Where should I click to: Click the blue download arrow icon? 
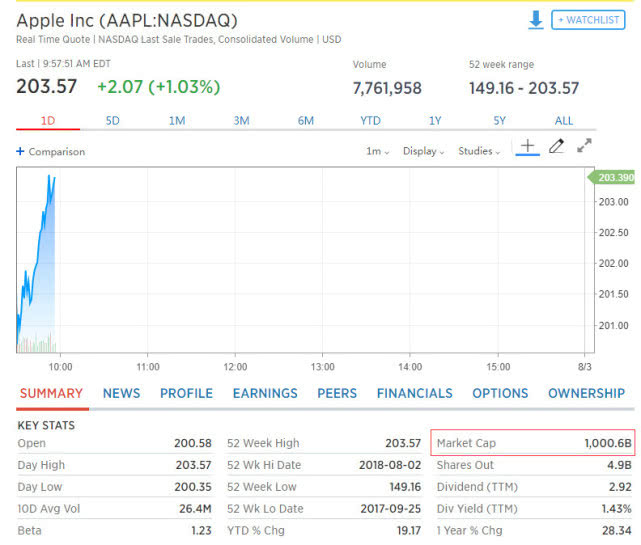pyautogui.click(x=535, y=20)
